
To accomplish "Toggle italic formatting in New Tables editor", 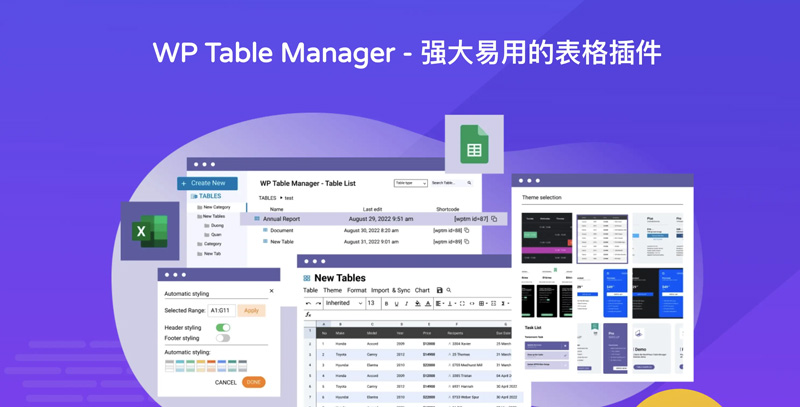I will tap(406, 303).
